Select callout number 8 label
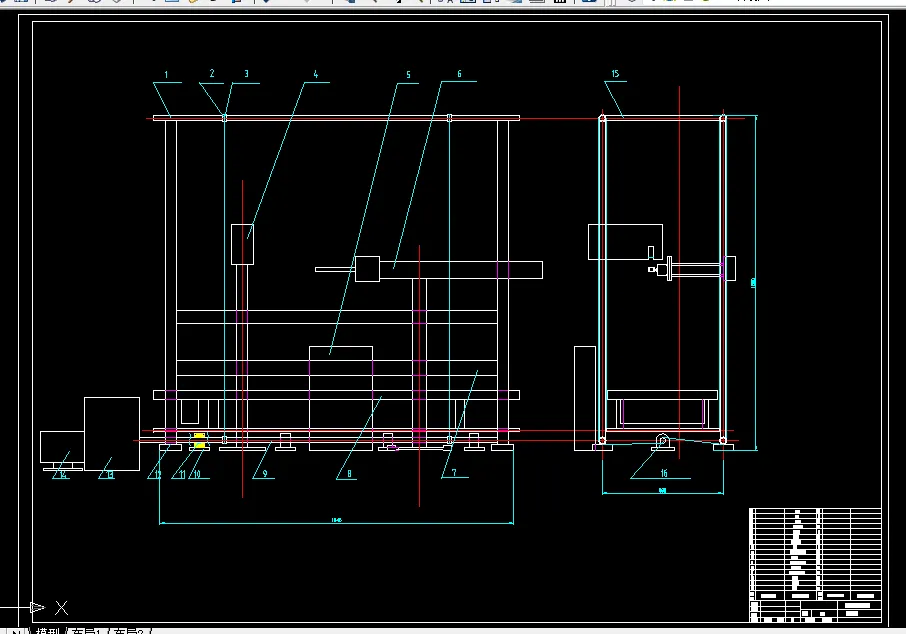This screenshot has width=906, height=634. click(349, 473)
